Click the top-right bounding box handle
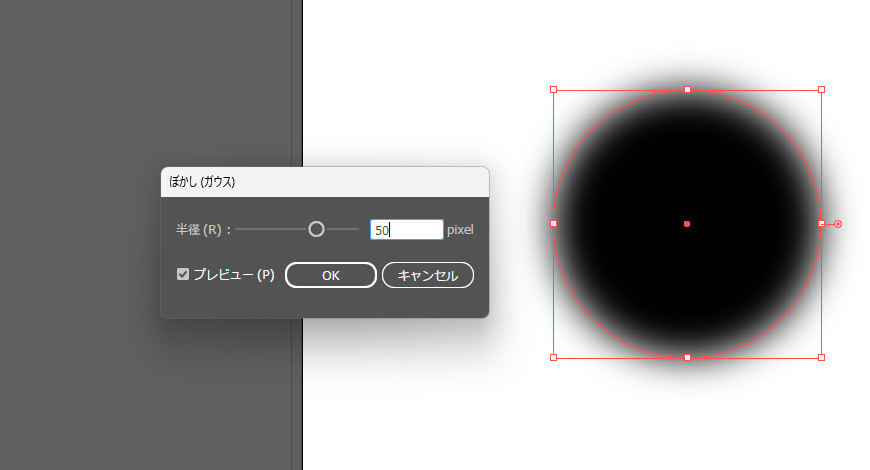 coord(821,90)
